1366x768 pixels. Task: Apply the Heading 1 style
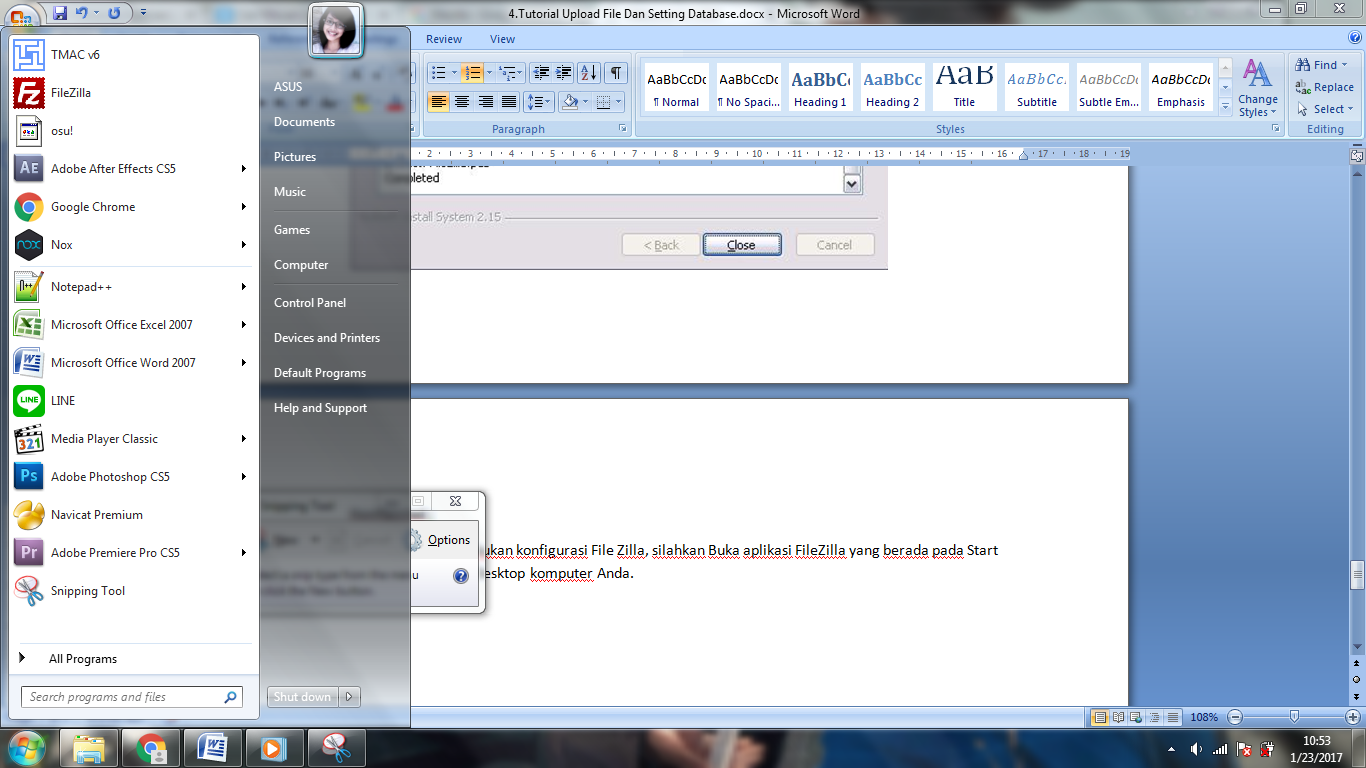820,87
